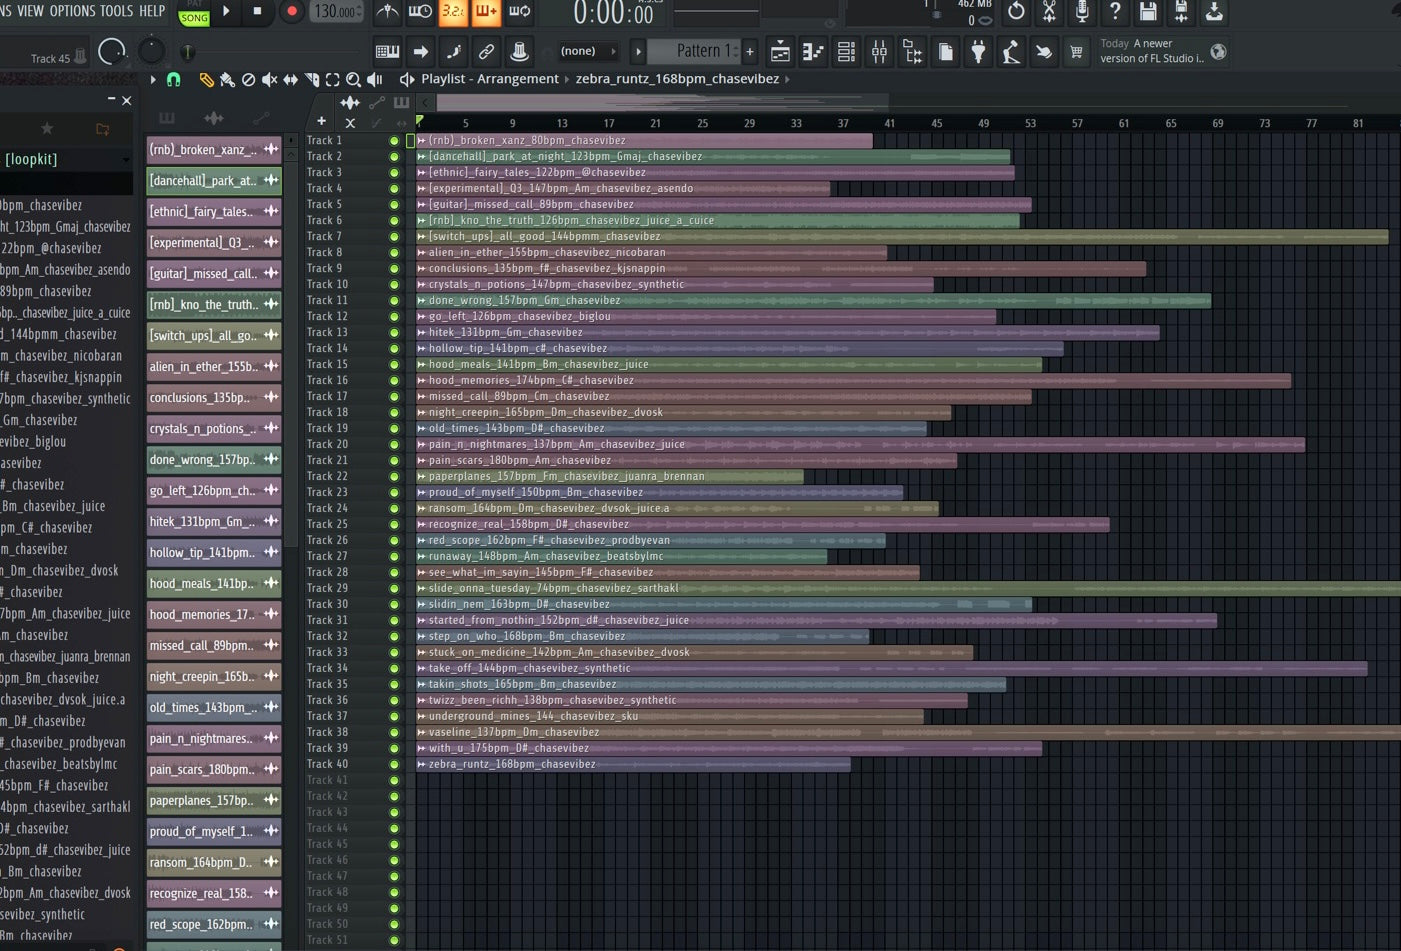
Task: Select the Slice tool in Playlist toolbar
Action: 311,79
